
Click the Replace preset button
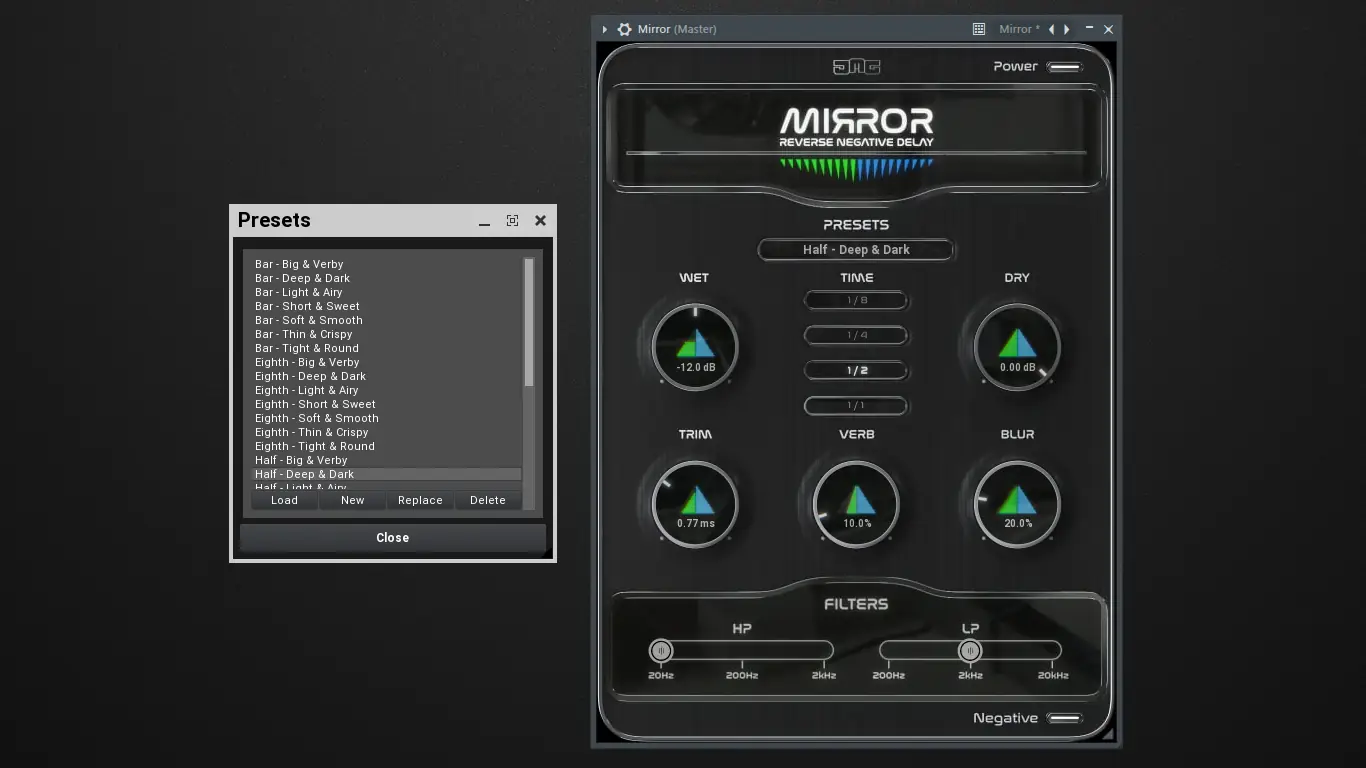tap(420, 500)
